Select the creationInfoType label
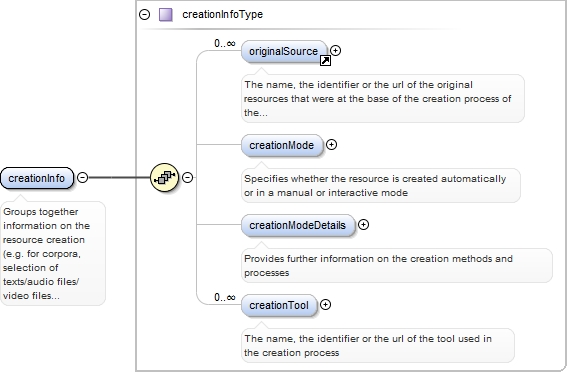The width and height of the screenshot is (568, 373). pos(222,14)
